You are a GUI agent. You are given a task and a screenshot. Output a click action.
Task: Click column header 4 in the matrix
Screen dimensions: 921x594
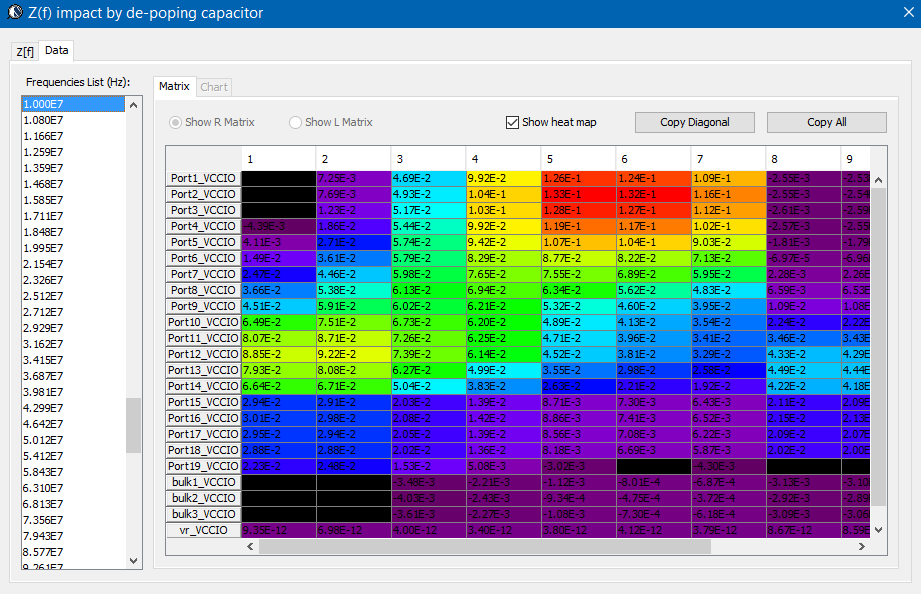502,158
